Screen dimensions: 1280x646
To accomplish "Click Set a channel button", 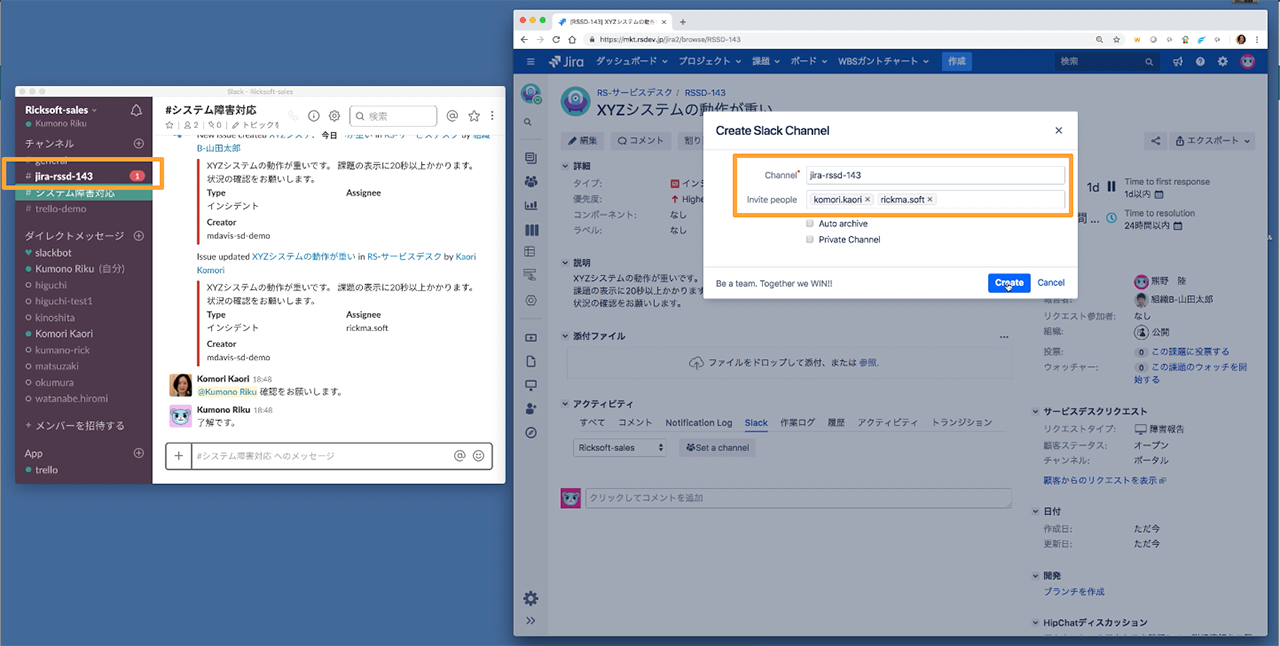I will coord(717,448).
